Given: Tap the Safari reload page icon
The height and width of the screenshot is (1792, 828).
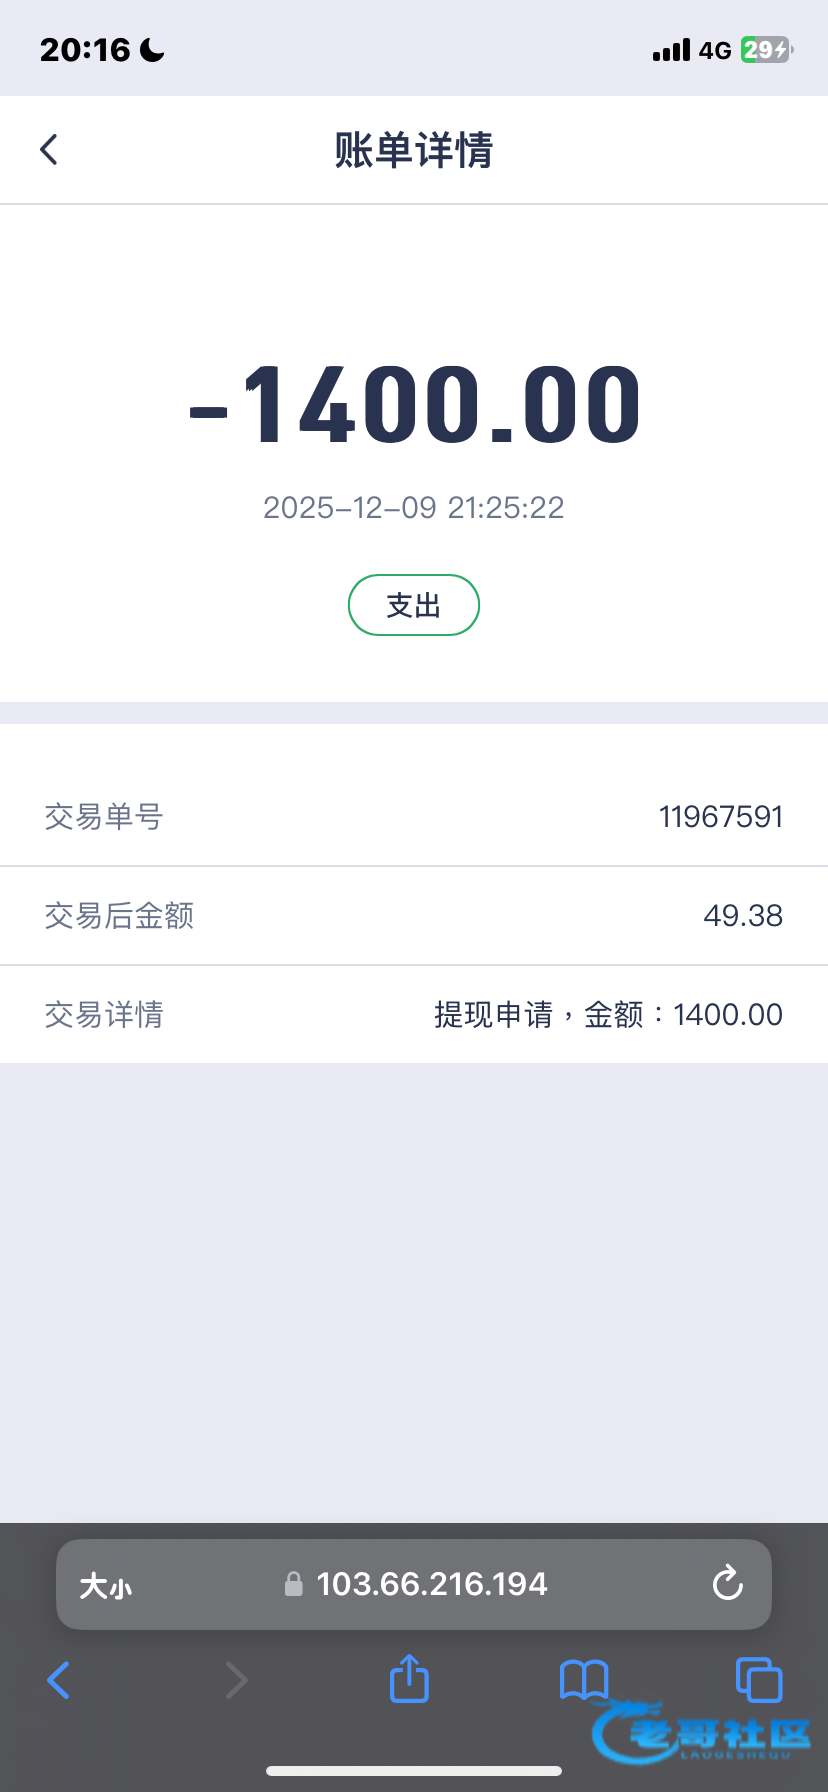Looking at the screenshot, I should [727, 1584].
